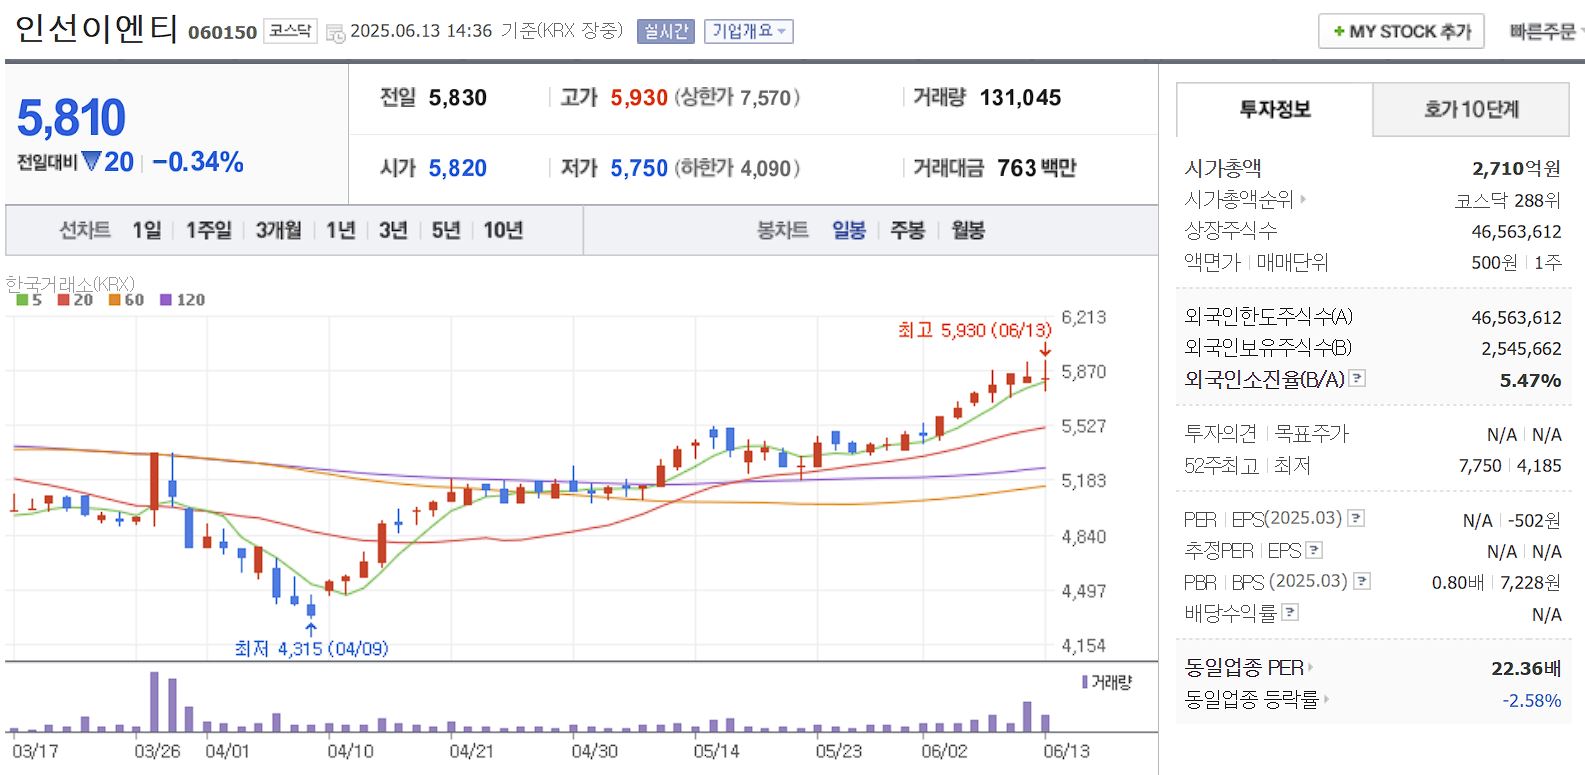Click the 코스닥 market badge
The width and height of the screenshot is (1585, 775).
point(290,31)
